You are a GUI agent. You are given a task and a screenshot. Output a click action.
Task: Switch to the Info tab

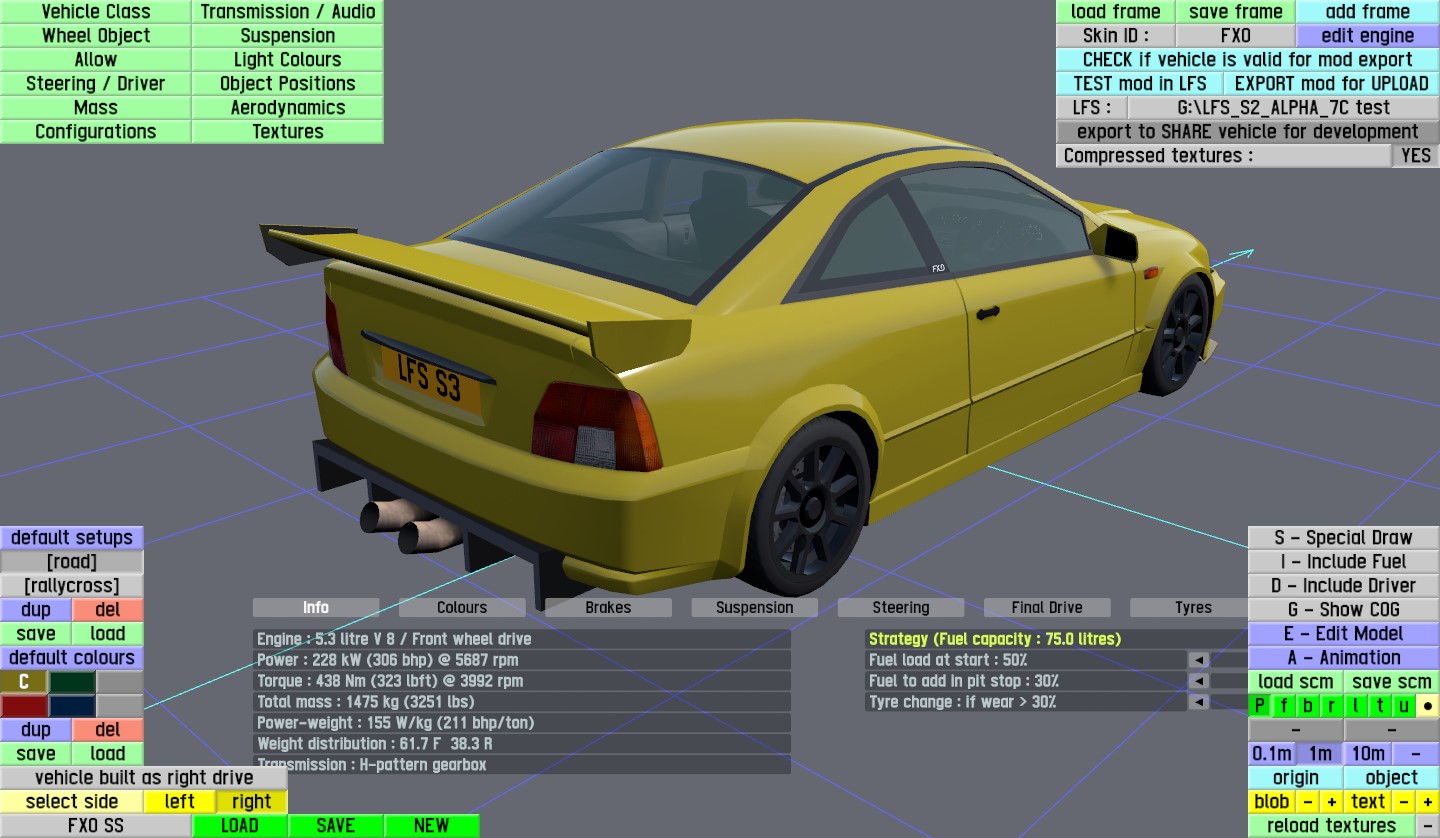(x=316, y=608)
